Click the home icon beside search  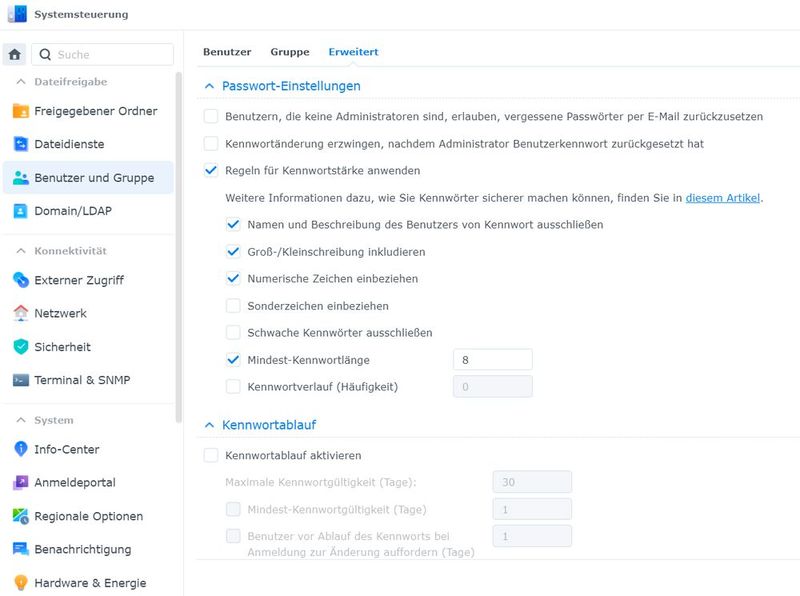coord(14,54)
